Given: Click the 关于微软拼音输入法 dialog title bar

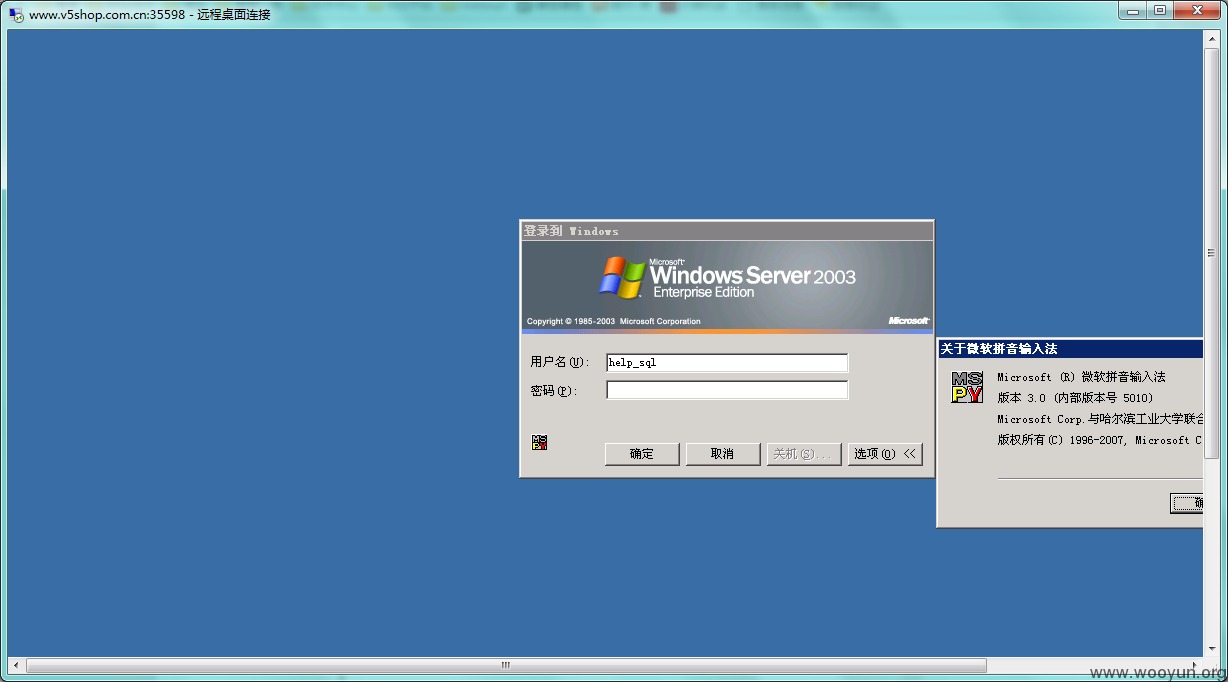Looking at the screenshot, I should coord(1070,349).
